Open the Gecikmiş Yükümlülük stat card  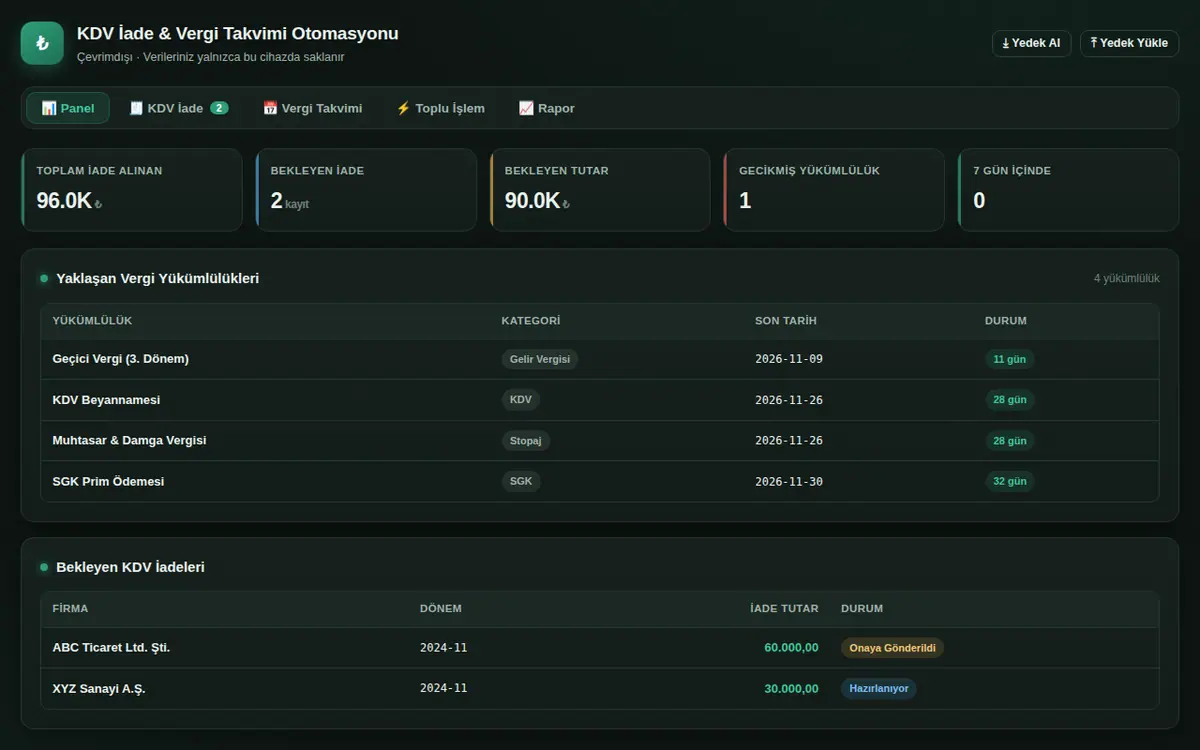(834, 190)
